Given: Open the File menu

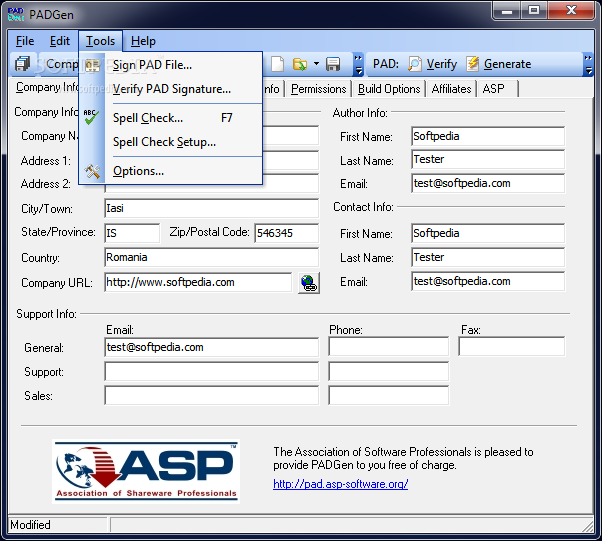Looking at the screenshot, I should click(x=25, y=41).
